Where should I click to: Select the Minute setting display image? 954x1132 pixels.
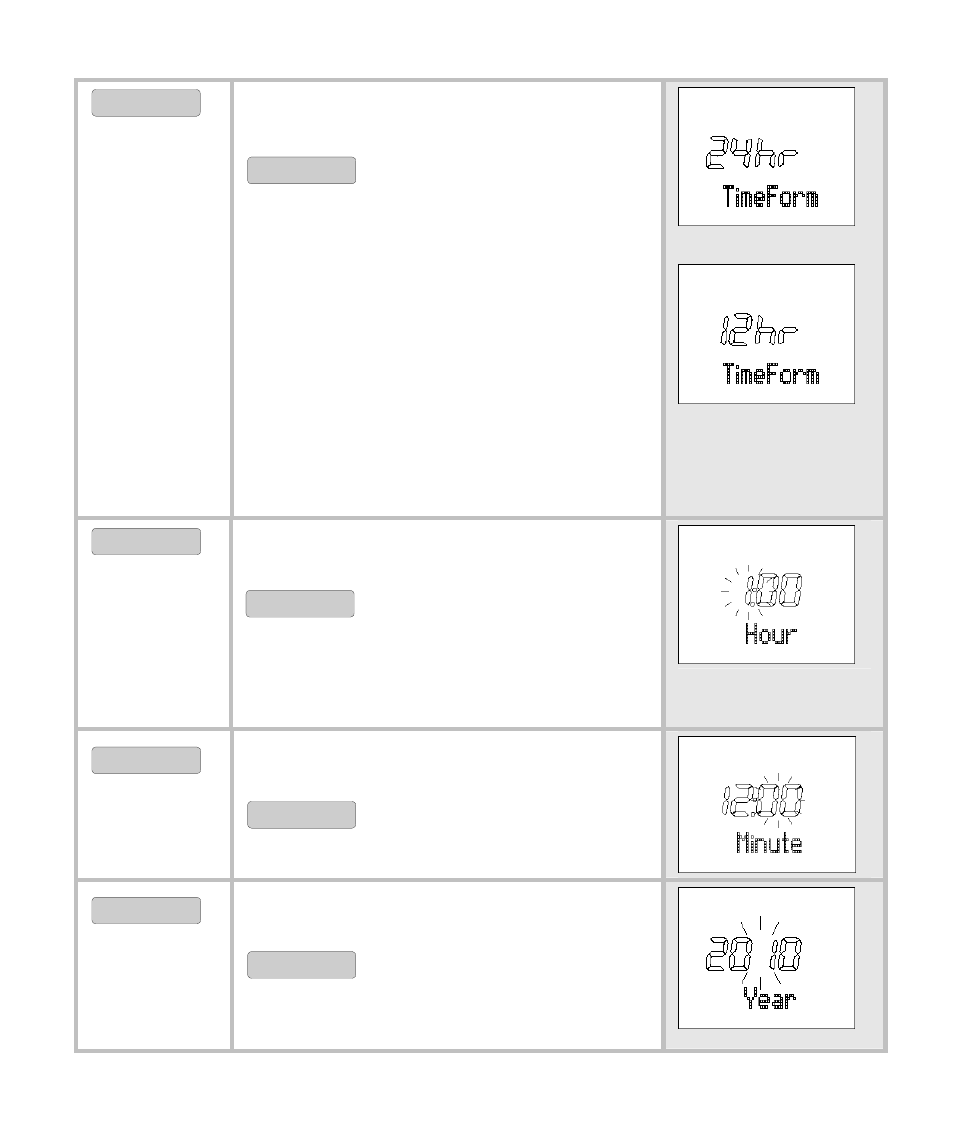click(x=767, y=804)
